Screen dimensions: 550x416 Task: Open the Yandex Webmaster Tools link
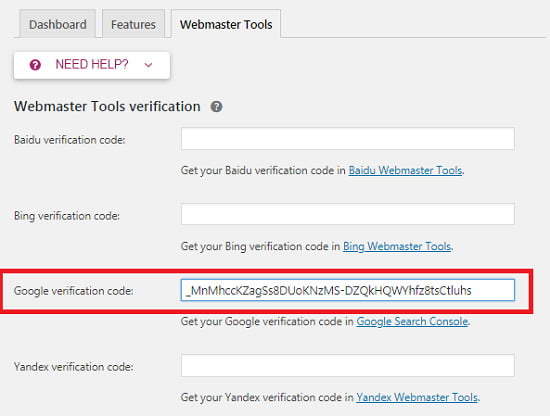point(417,397)
